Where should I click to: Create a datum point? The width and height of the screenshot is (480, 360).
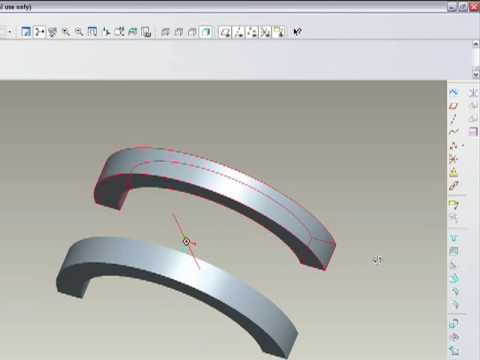[x=453, y=146]
